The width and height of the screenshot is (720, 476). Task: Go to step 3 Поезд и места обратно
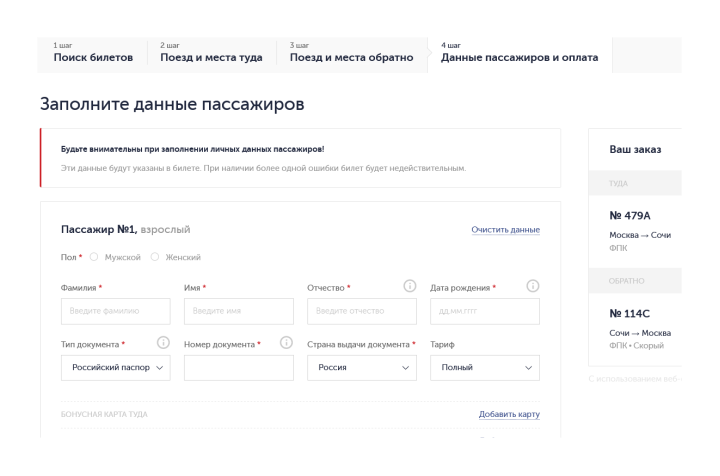351,54
